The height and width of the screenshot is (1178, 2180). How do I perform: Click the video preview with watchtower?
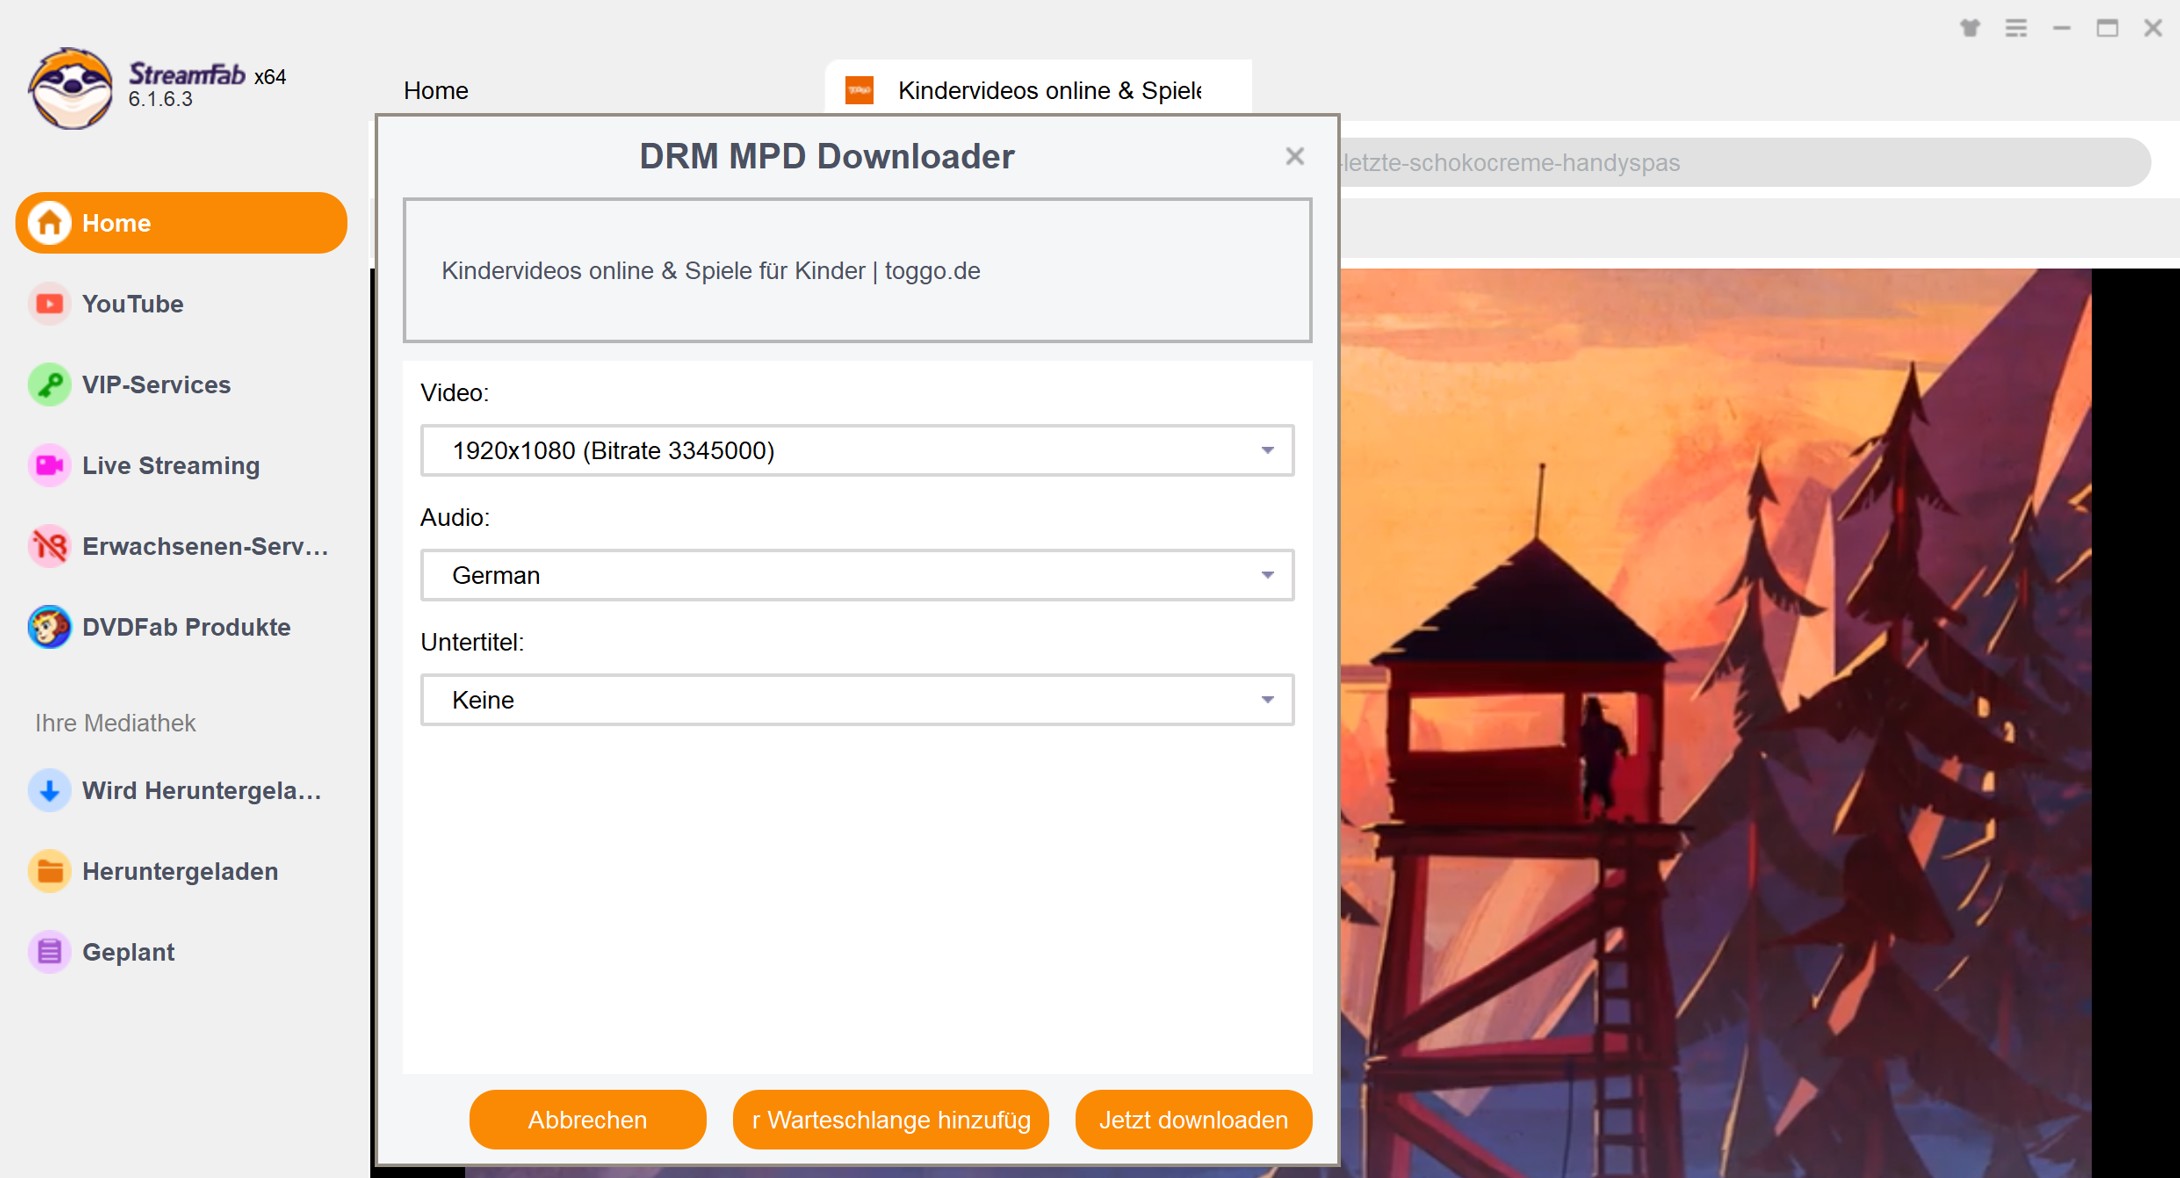[x=1715, y=722]
